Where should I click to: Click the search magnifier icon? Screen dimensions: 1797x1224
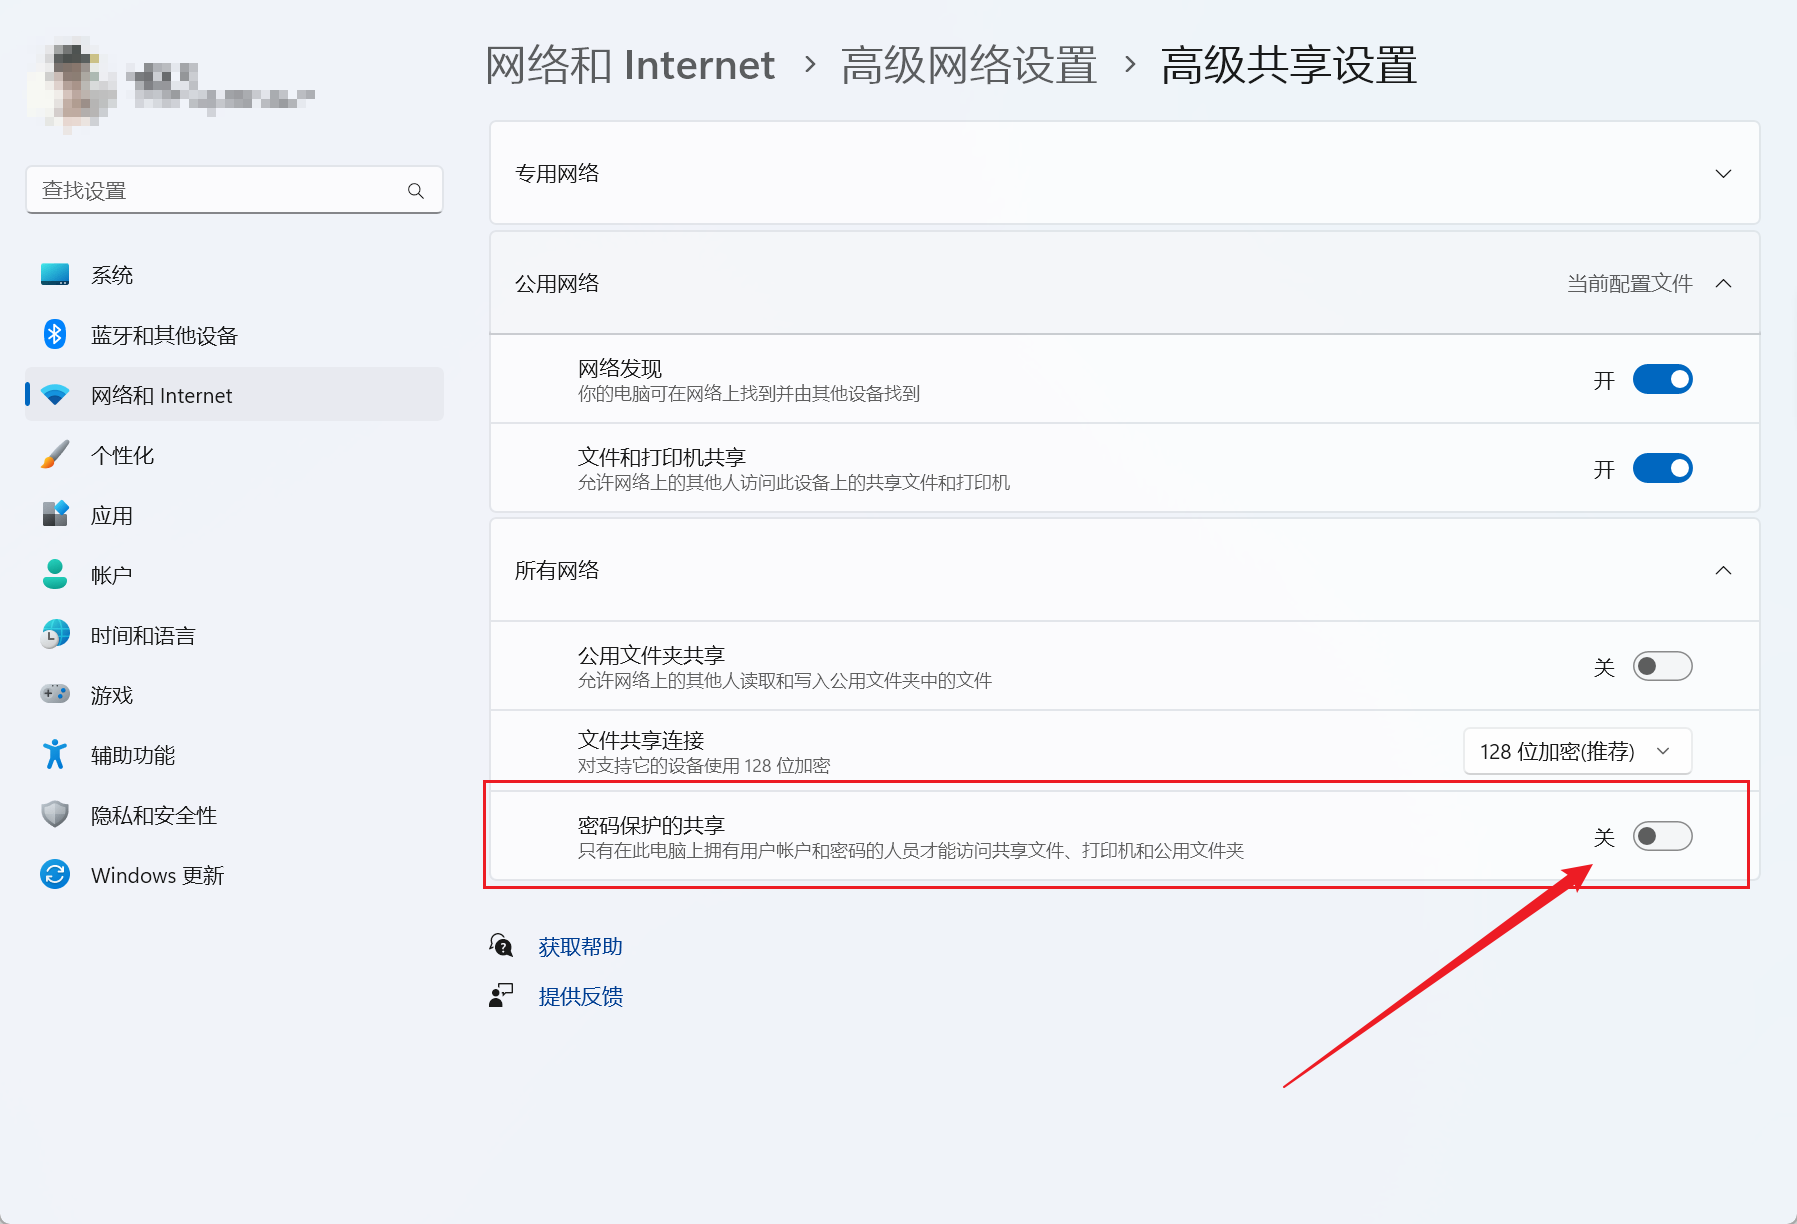coord(416,191)
